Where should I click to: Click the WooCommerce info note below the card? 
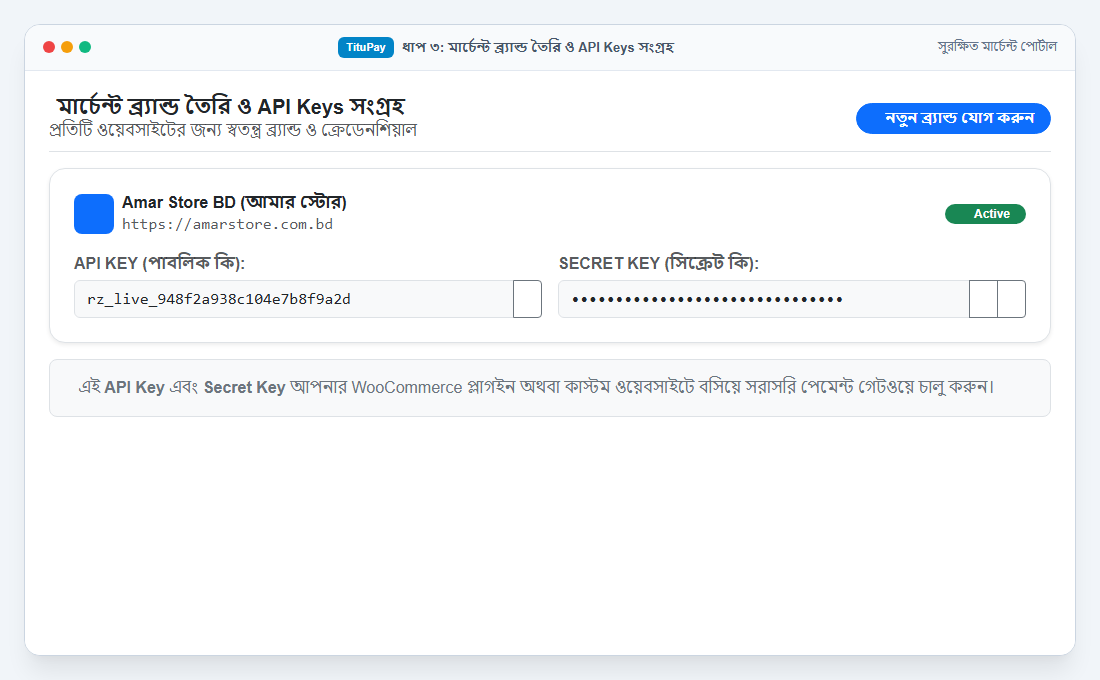[x=550, y=388]
